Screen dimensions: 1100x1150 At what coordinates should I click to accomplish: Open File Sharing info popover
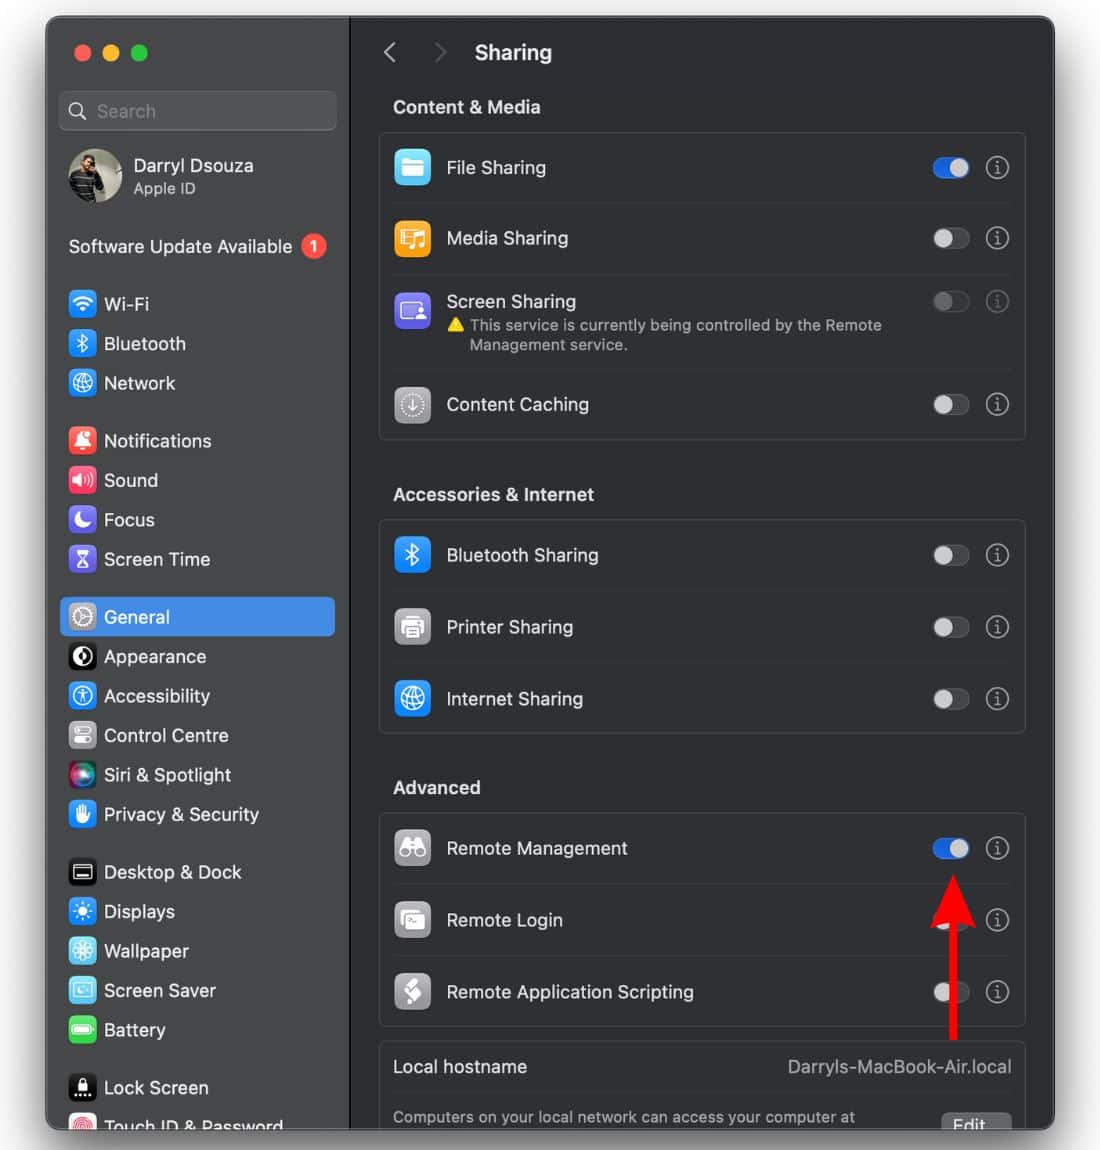click(997, 167)
